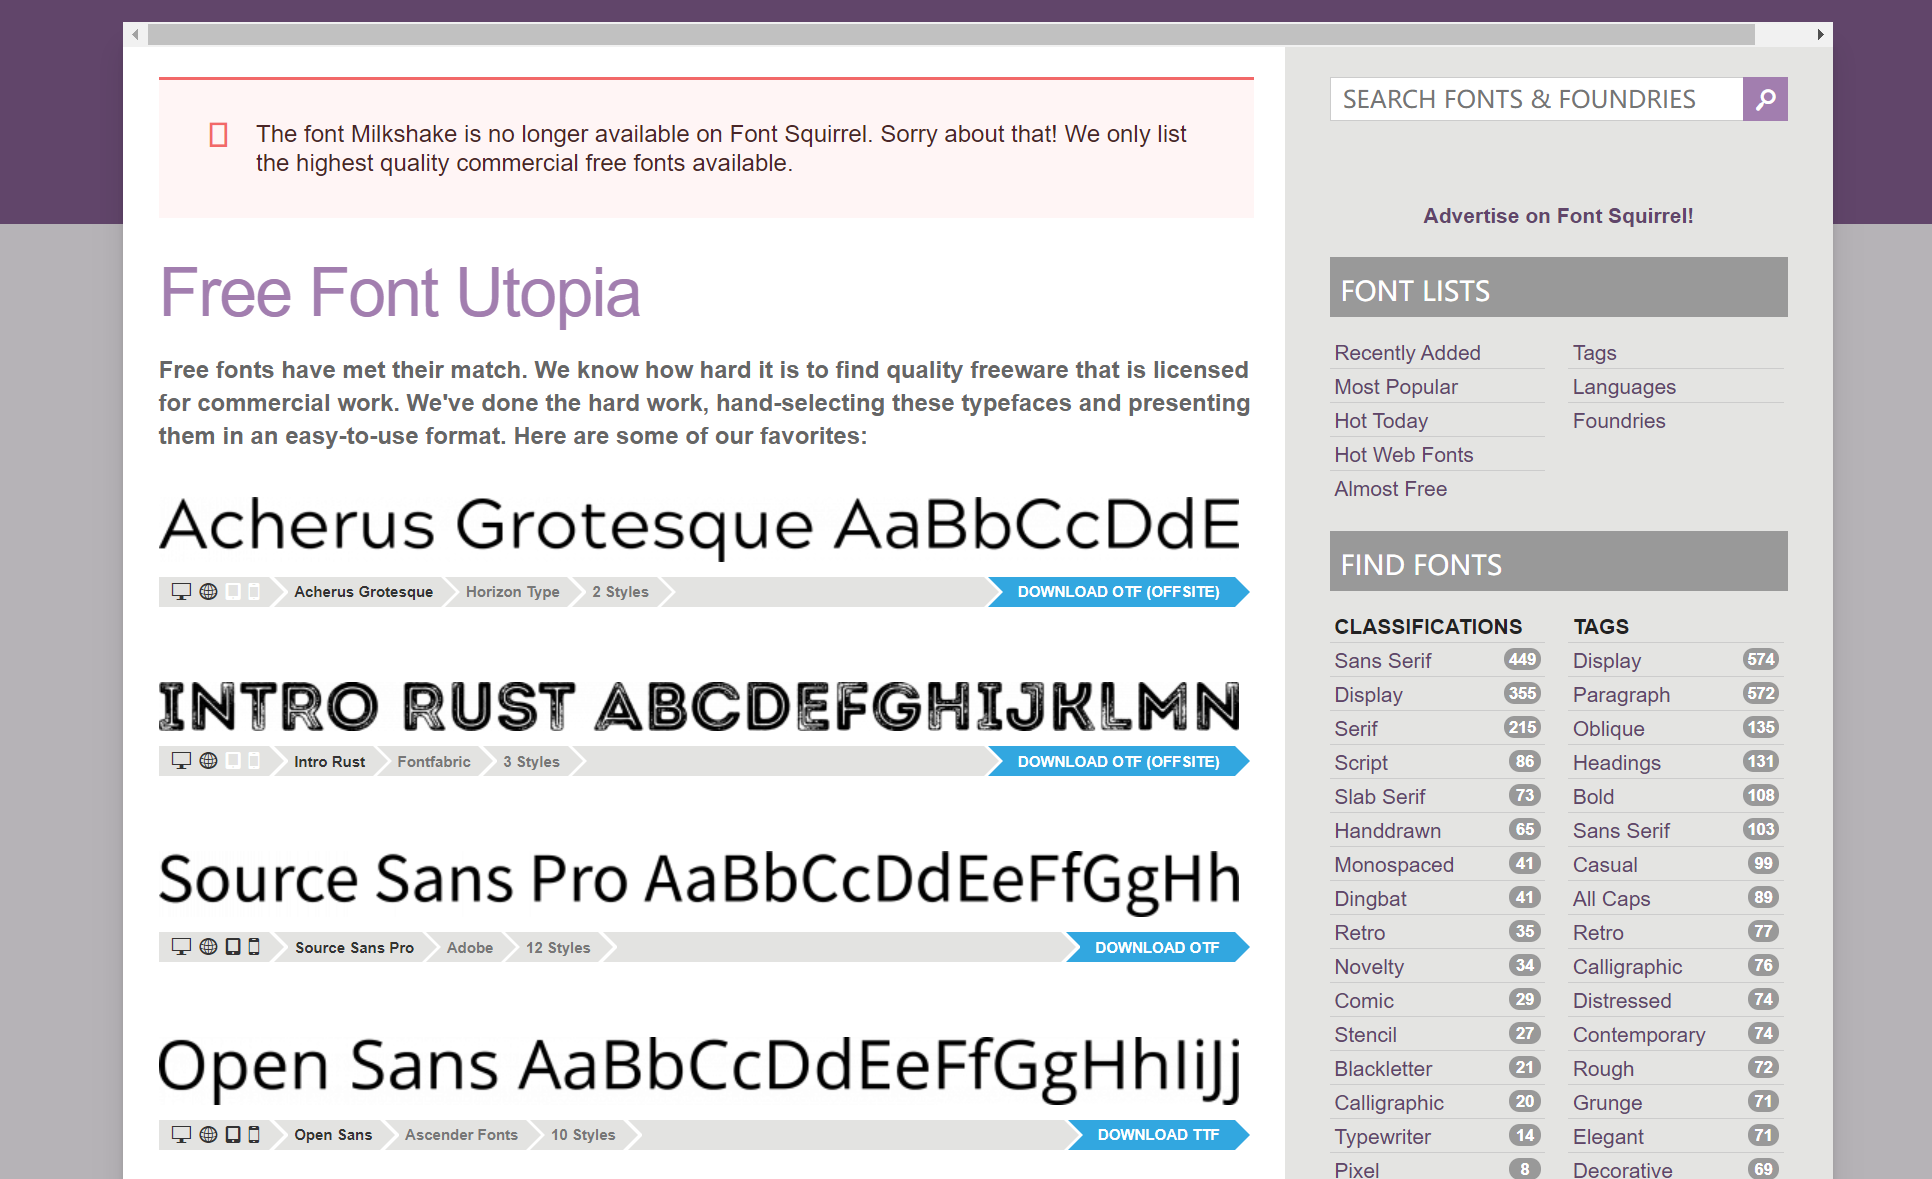View the 3 Styles of Intro Rust
1932x1179 pixels.
pos(531,762)
